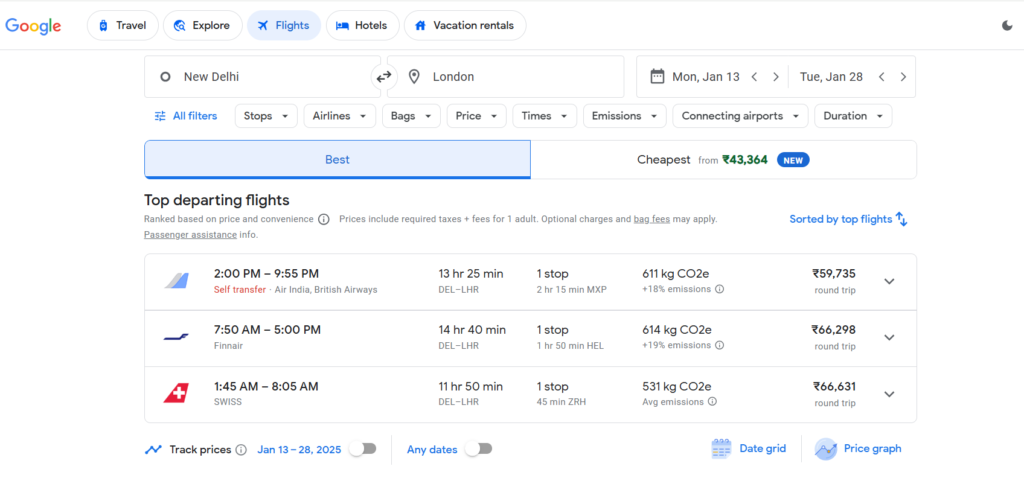Go to next day for Mon, Jan 13
The height and width of the screenshot is (478, 1024).
[x=776, y=77]
